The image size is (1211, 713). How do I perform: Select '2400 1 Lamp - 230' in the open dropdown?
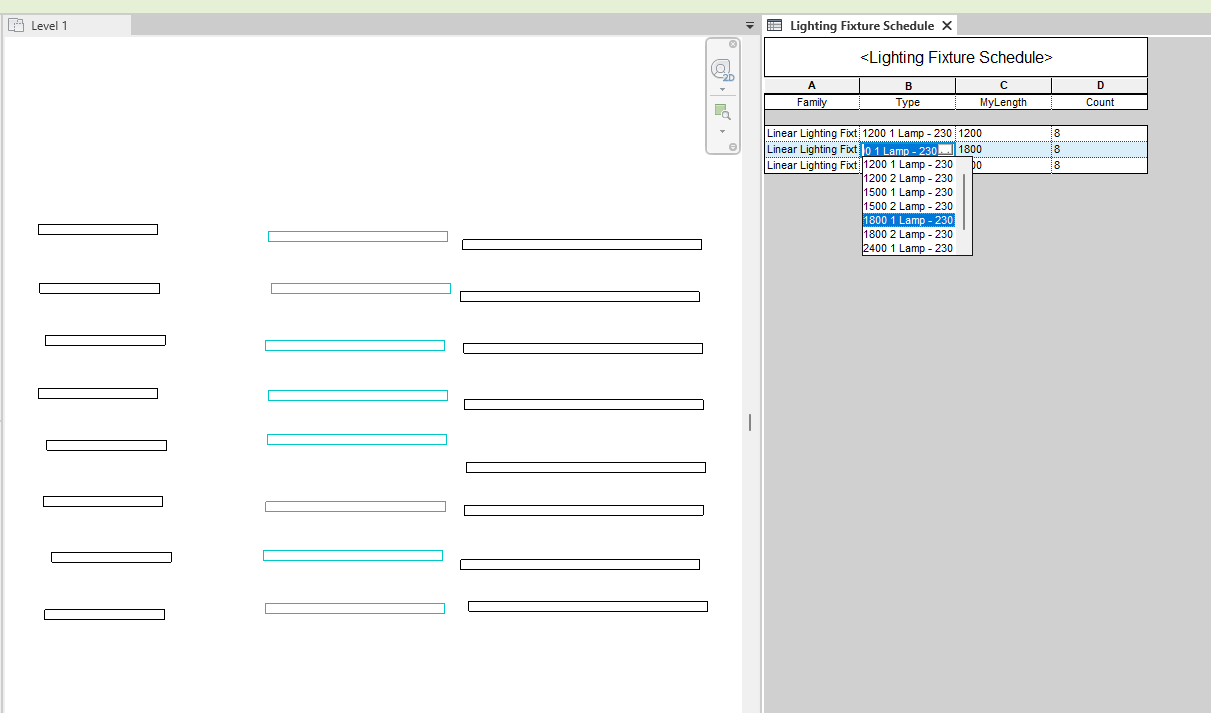pos(908,248)
